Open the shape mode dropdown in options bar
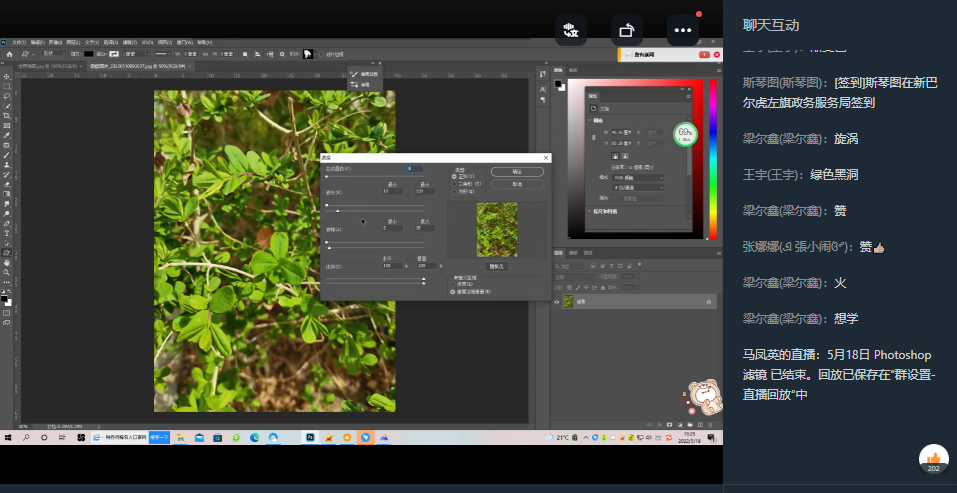Viewport: 957px width, 493px height. point(53,54)
